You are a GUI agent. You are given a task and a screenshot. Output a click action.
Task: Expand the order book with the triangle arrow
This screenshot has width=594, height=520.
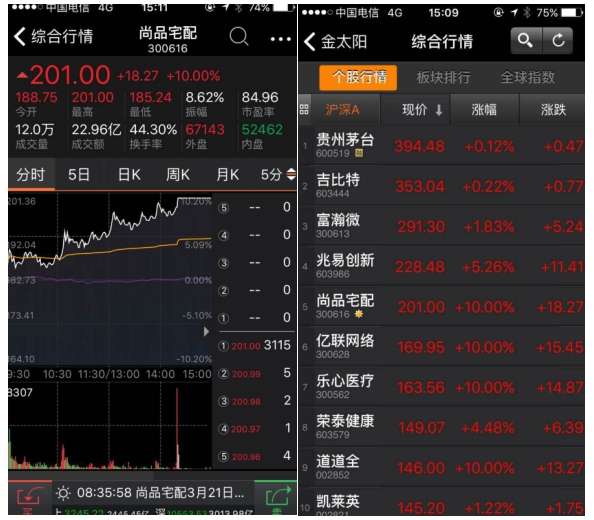click(206, 332)
